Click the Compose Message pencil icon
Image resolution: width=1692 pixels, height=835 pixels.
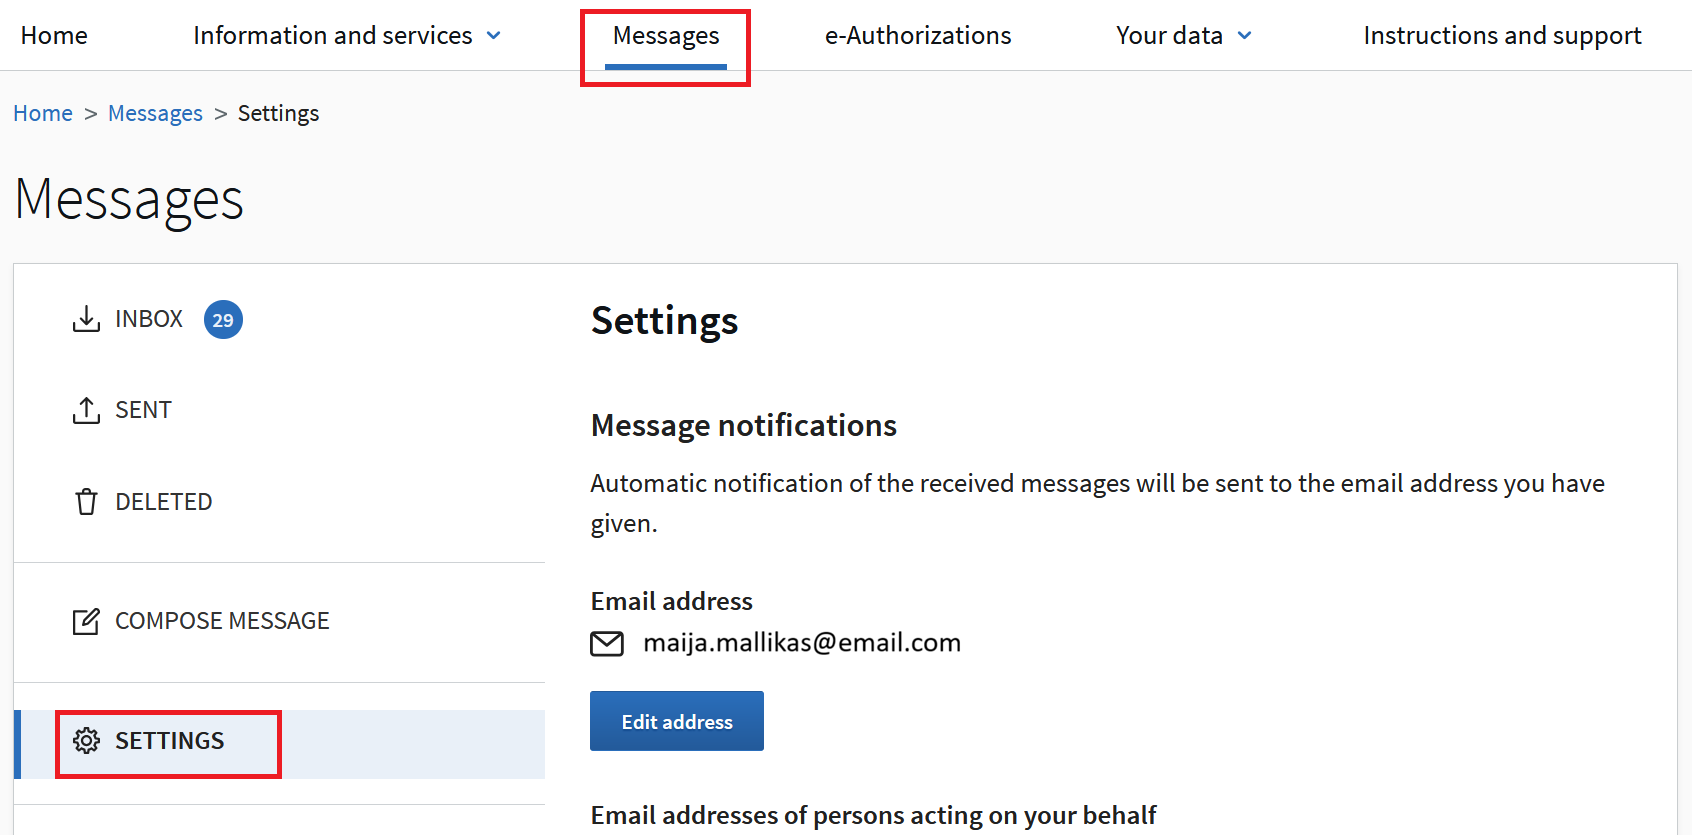pyautogui.click(x=86, y=621)
